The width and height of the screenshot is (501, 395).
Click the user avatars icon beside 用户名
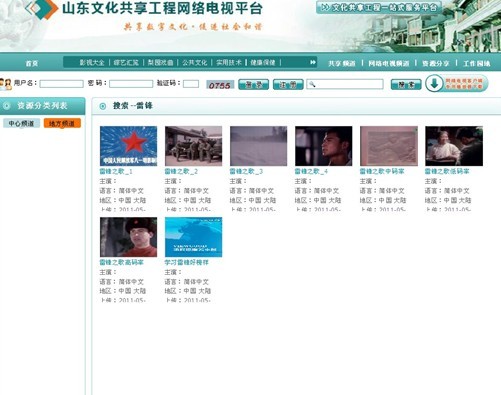pyautogui.click(x=6, y=84)
